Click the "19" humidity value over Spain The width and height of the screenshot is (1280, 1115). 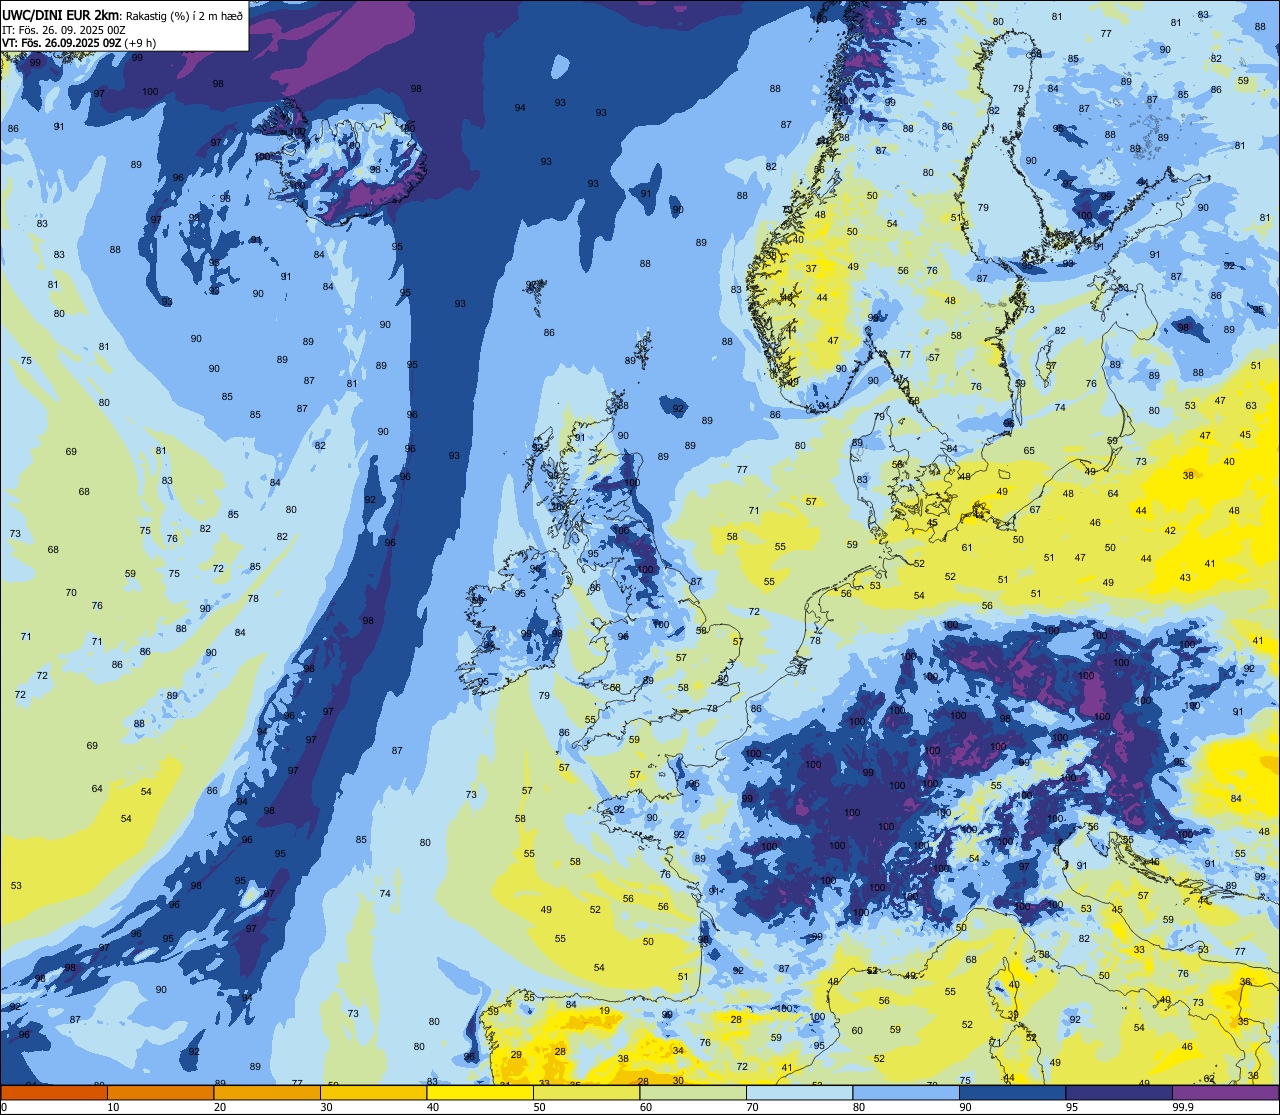[x=604, y=1011]
